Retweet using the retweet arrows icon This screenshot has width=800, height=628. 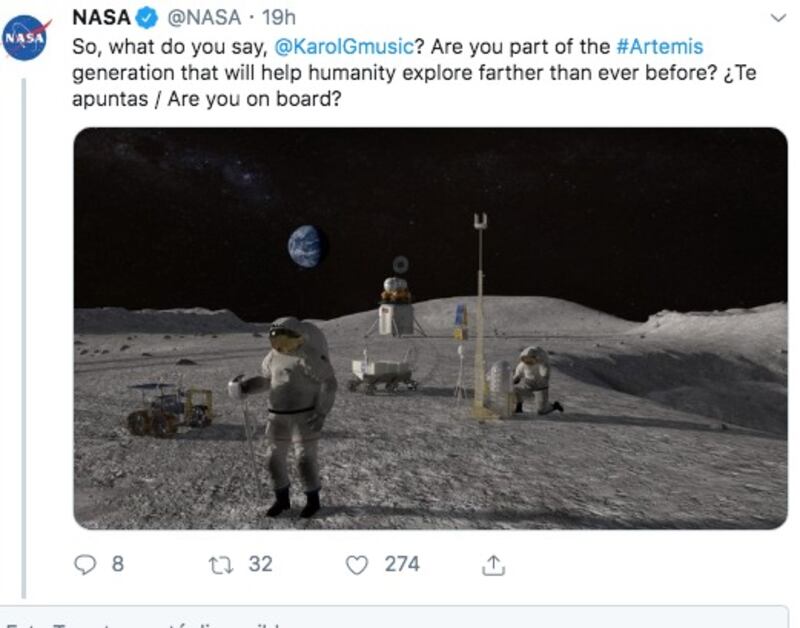pyautogui.click(x=221, y=565)
